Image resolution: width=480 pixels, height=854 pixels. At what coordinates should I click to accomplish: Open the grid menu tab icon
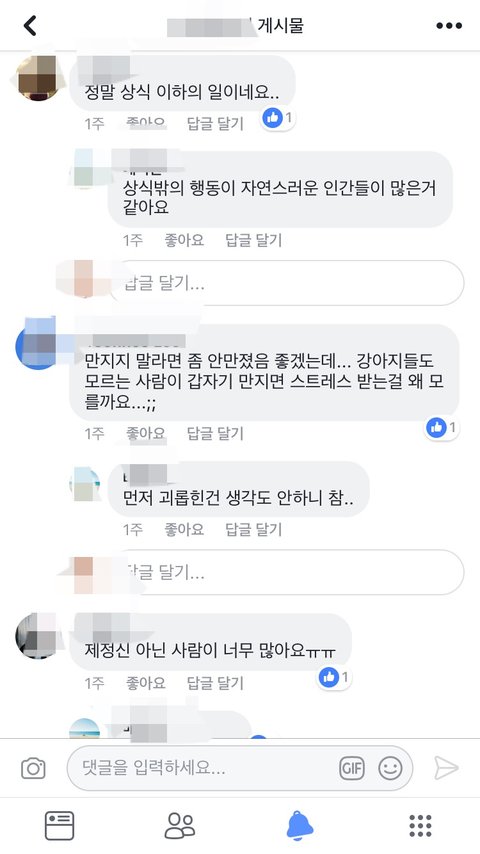click(420, 826)
